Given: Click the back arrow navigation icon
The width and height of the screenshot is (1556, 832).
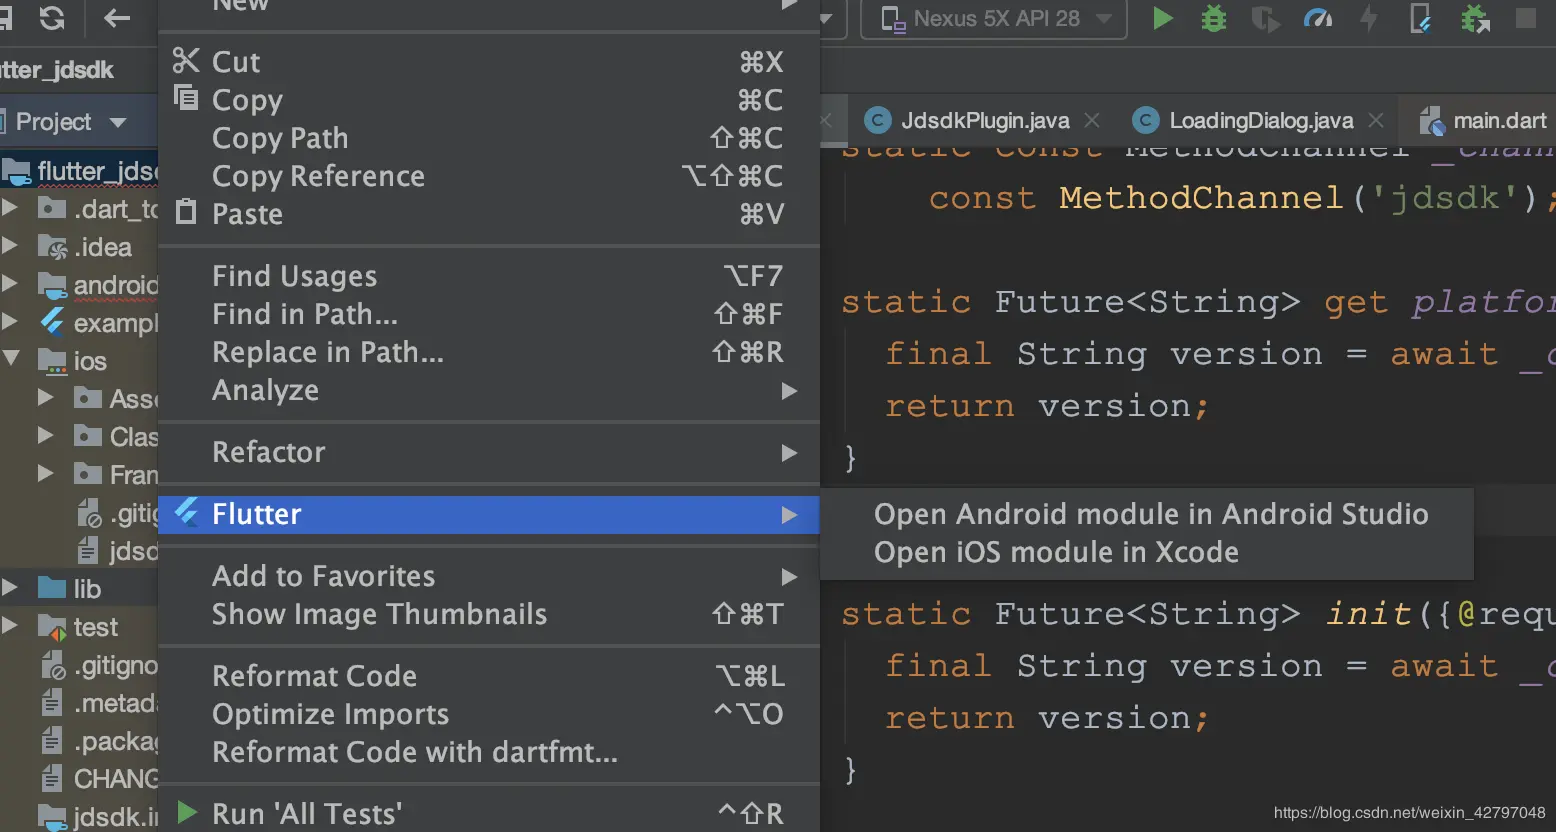Looking at the screenshot, I should coord(117,18).
